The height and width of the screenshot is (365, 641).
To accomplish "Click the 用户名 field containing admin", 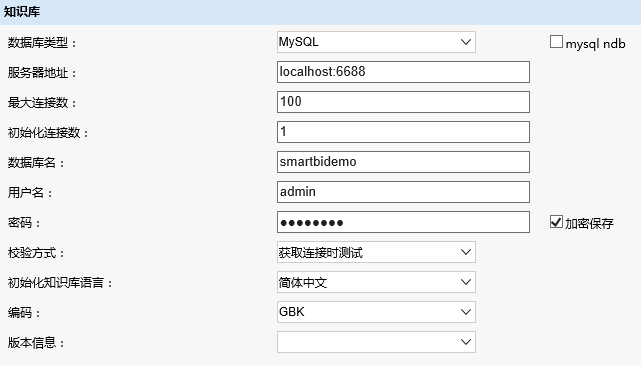I will point(403,192).
